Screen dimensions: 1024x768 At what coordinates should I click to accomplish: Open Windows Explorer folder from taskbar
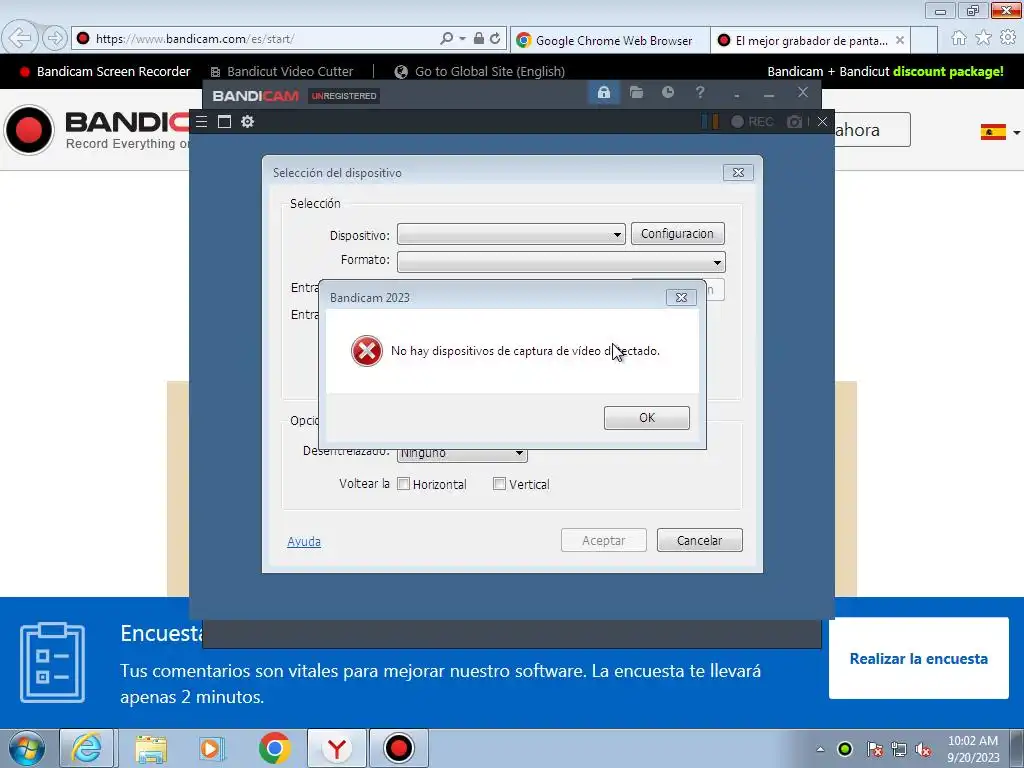[x=151, y=748]
